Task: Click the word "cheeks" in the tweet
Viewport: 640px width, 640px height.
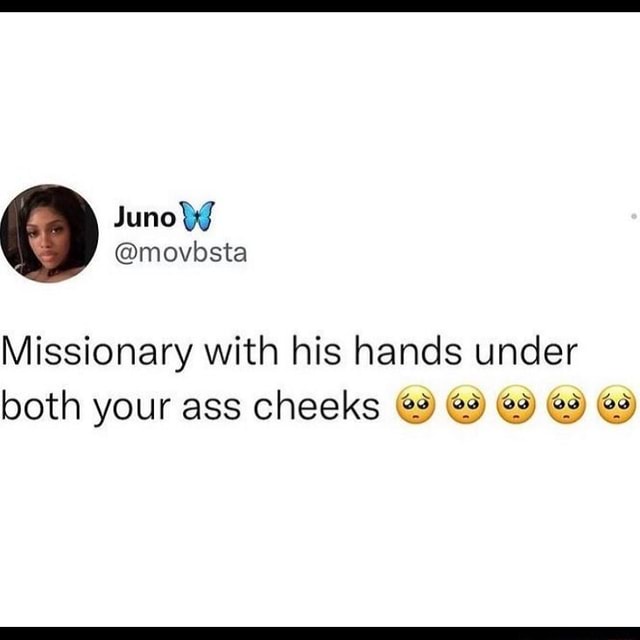Action: pyautogui.click(x=317, y=405)
